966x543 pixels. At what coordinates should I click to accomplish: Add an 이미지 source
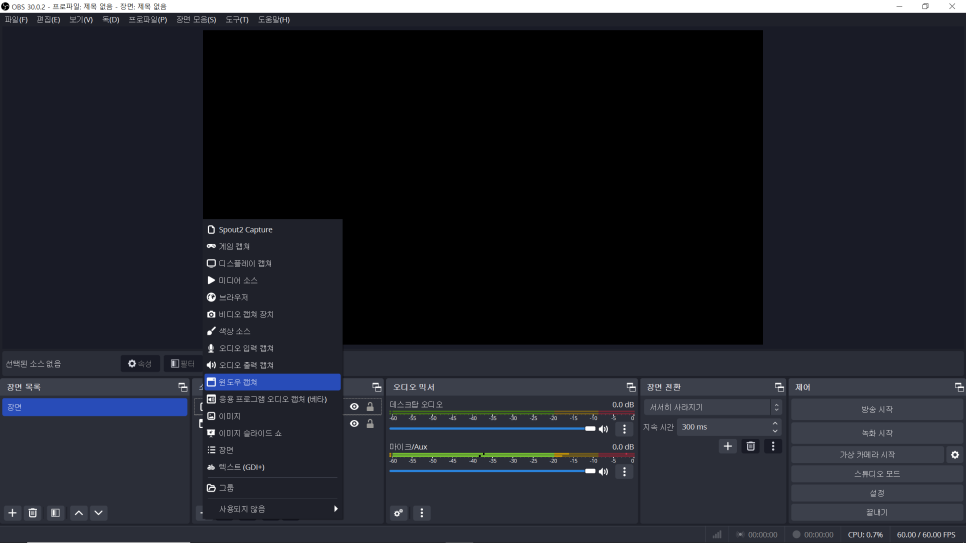point(272,416)
